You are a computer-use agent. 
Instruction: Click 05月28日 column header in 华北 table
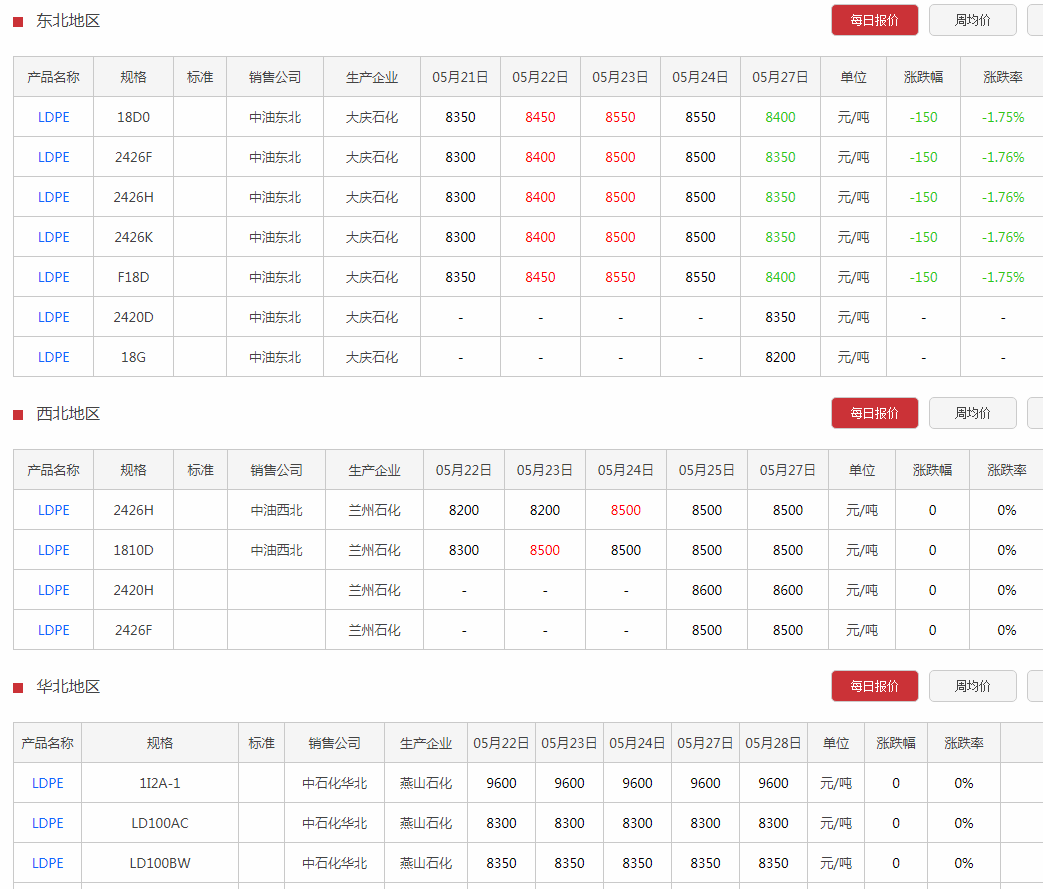(773, 743)
